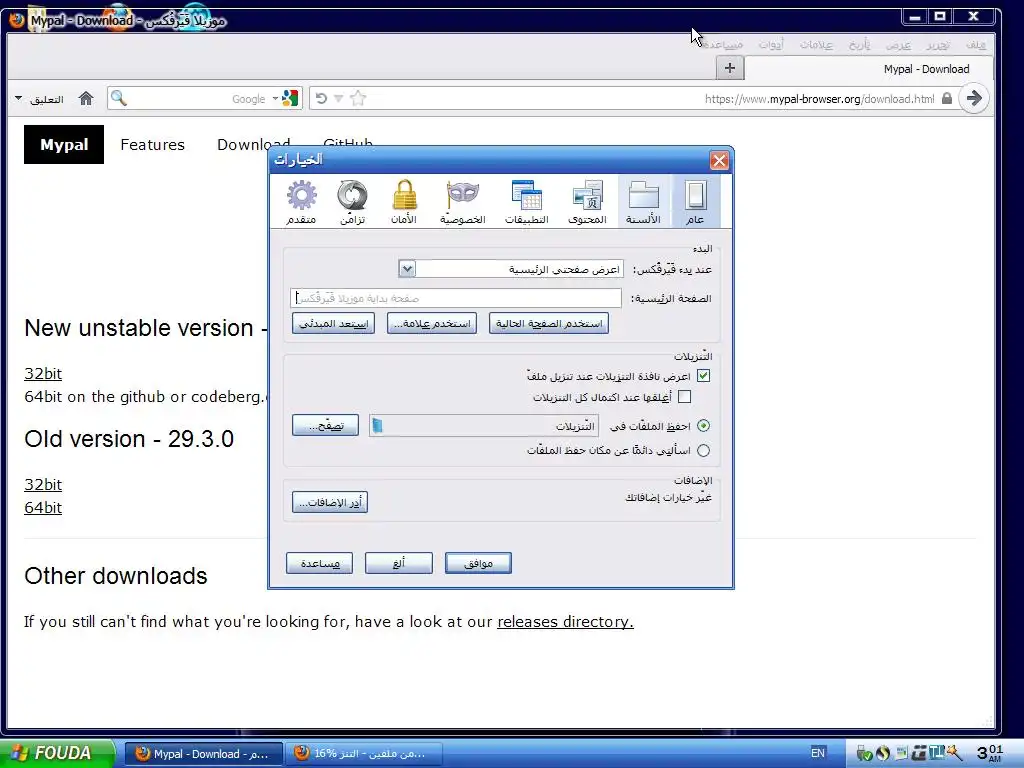The width and height of the screenshot is (1024, 768).
Task: Click Restore to Default (استعد المبدئي) button
Action: coord(333,323)
